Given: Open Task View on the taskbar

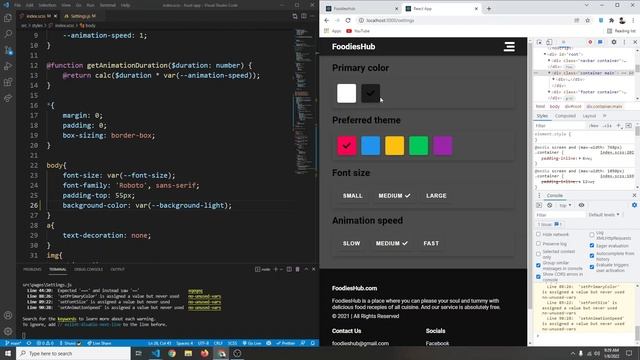Looking at the screenshot, I should coord(138,353).
